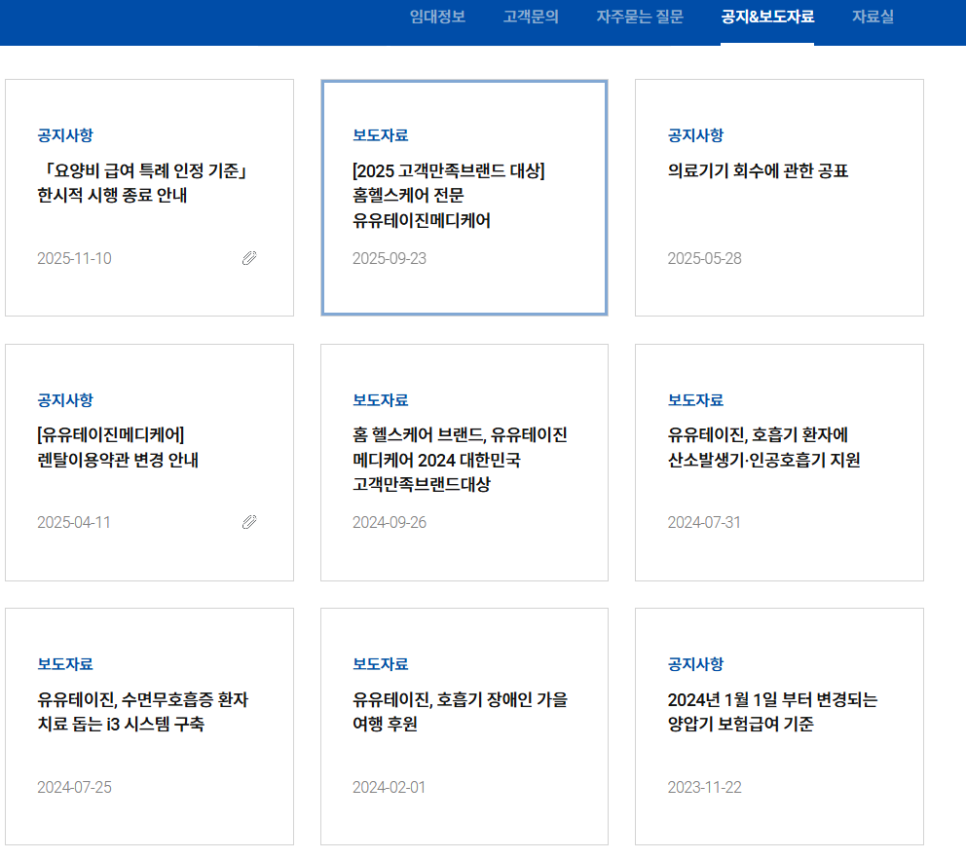Click 공지사항 label on 렌탈이용약관 card
The width and height of the screenshot is (966, 859).
tap(65, 400)
